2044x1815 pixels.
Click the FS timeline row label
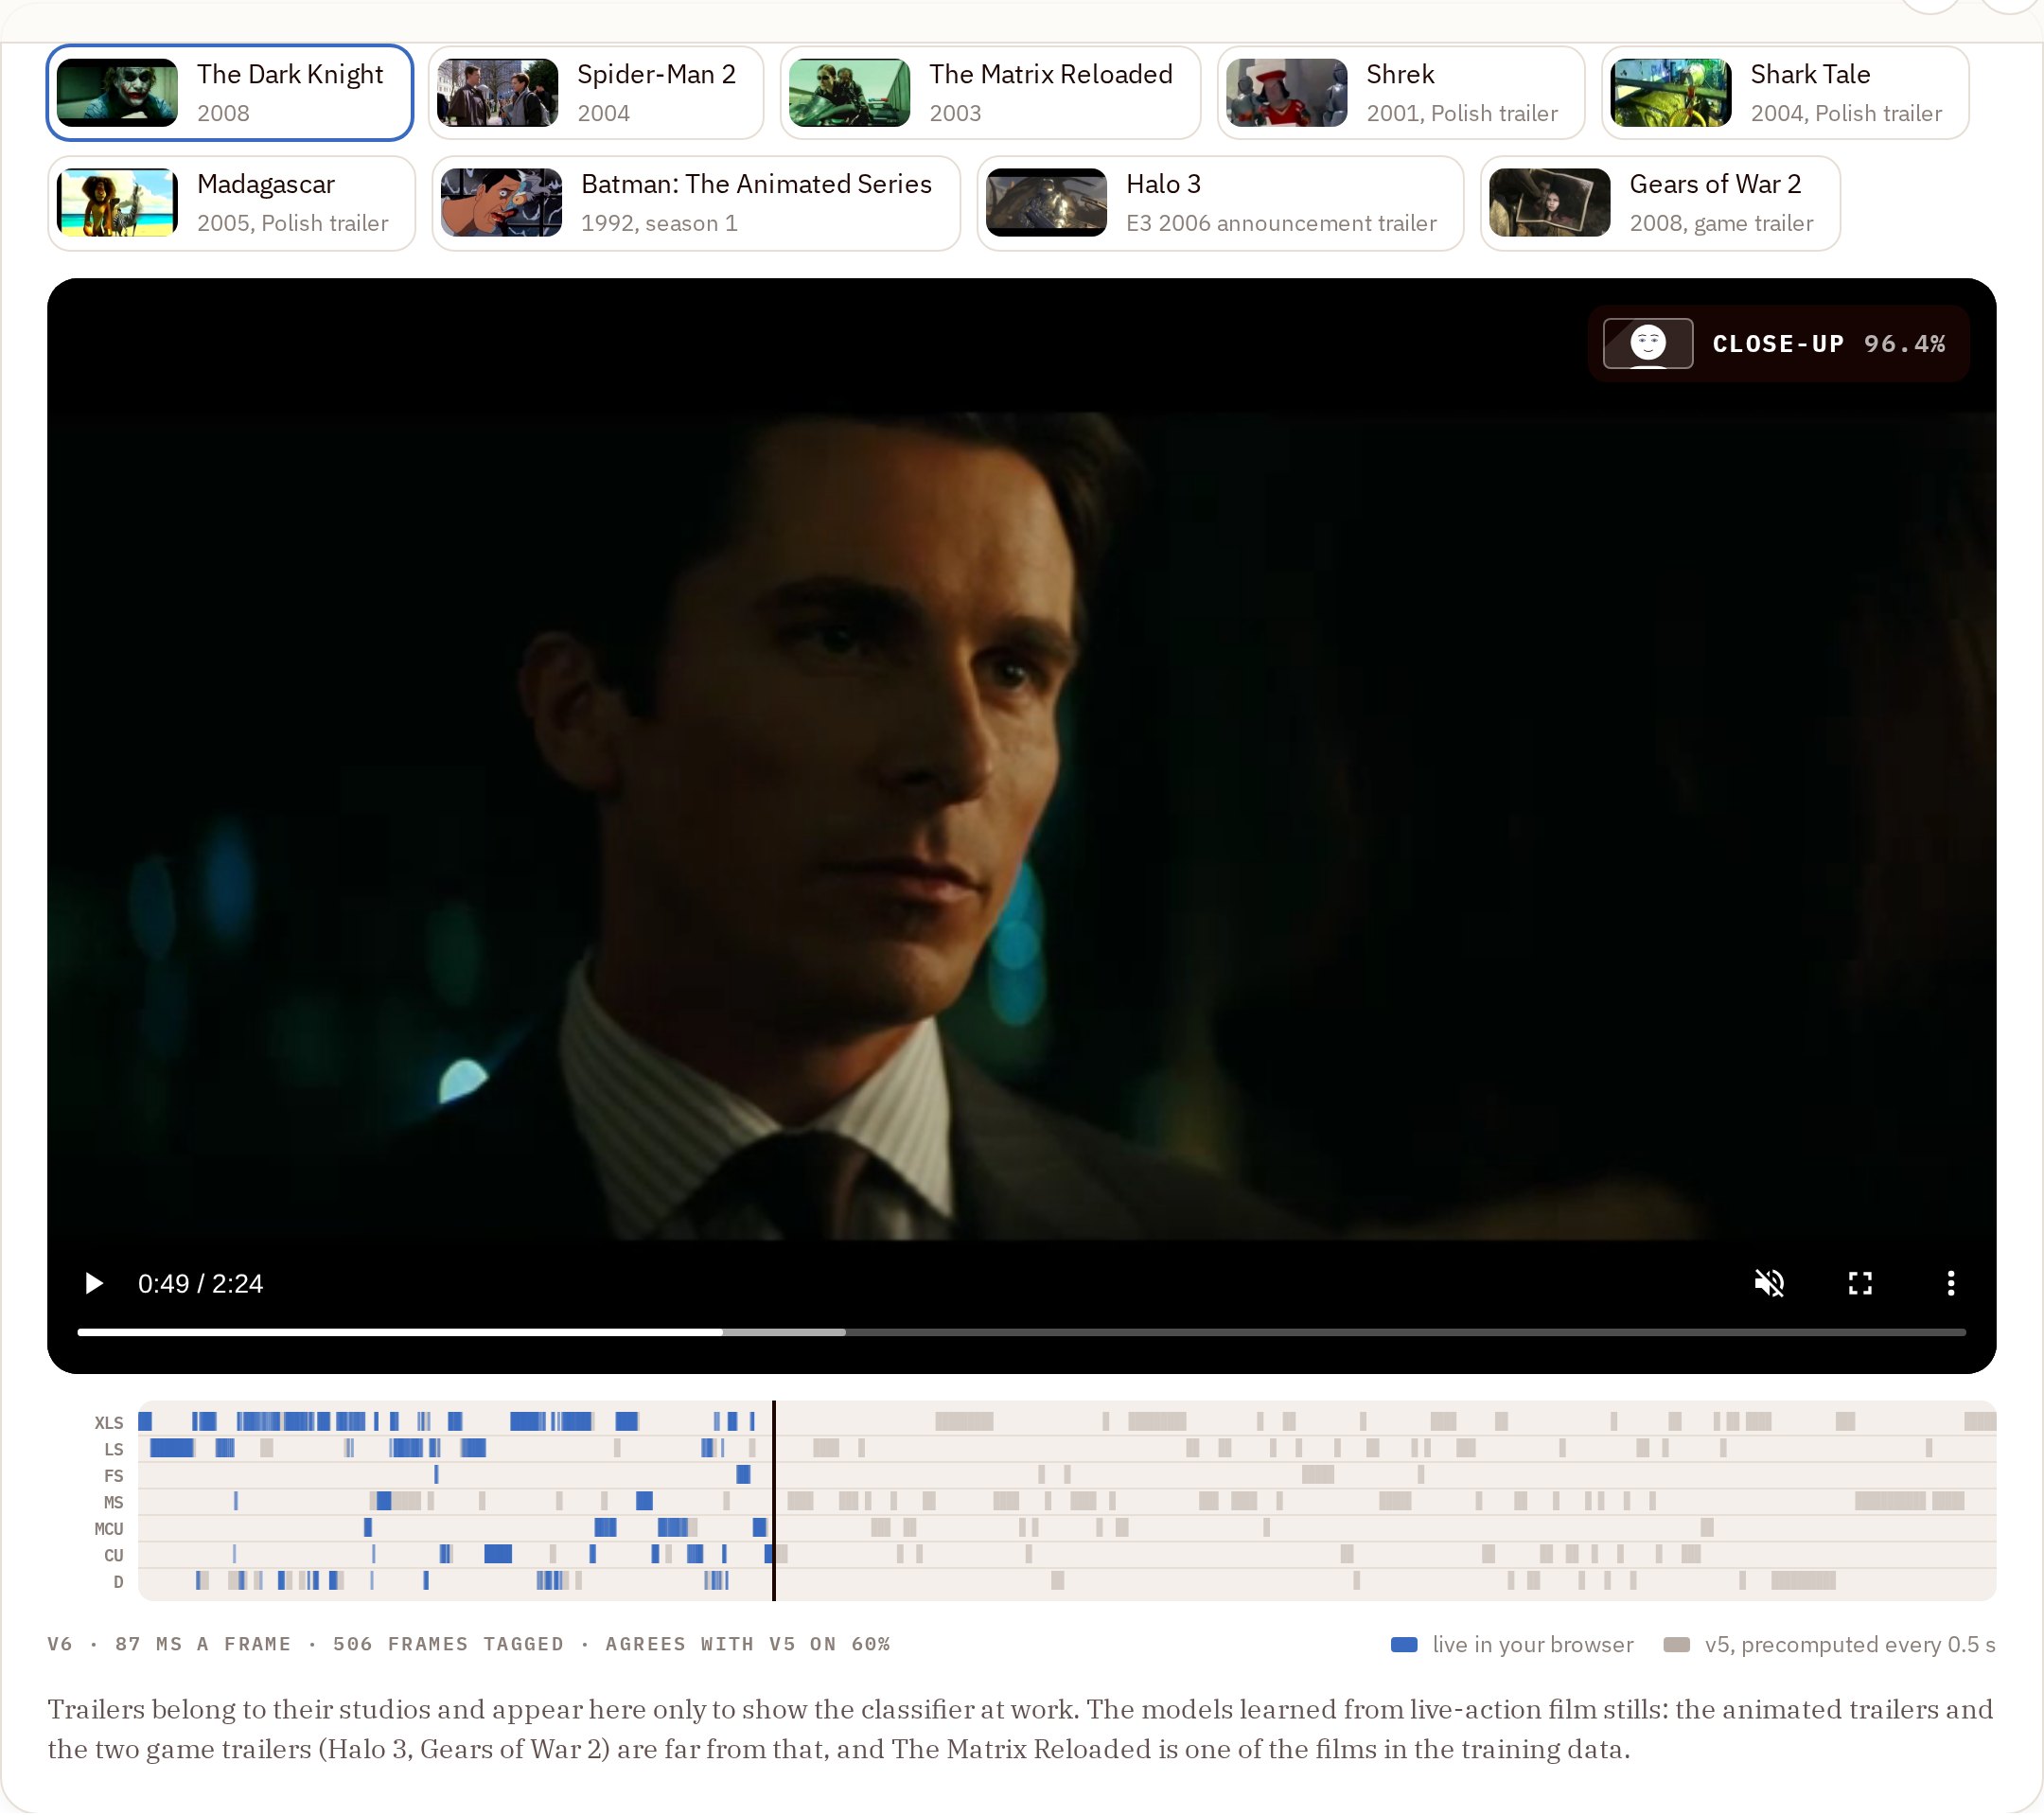pos(114,1476)
